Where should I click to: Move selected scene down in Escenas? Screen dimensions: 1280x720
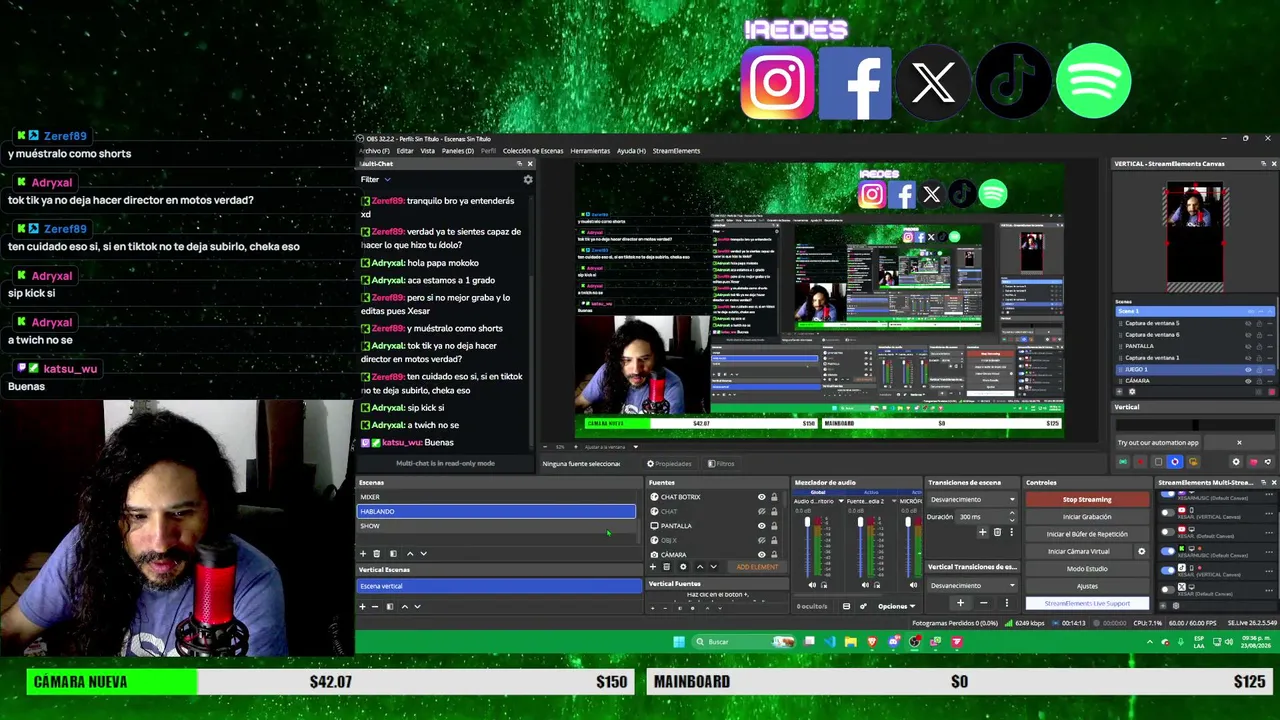(x=423, y=553)
